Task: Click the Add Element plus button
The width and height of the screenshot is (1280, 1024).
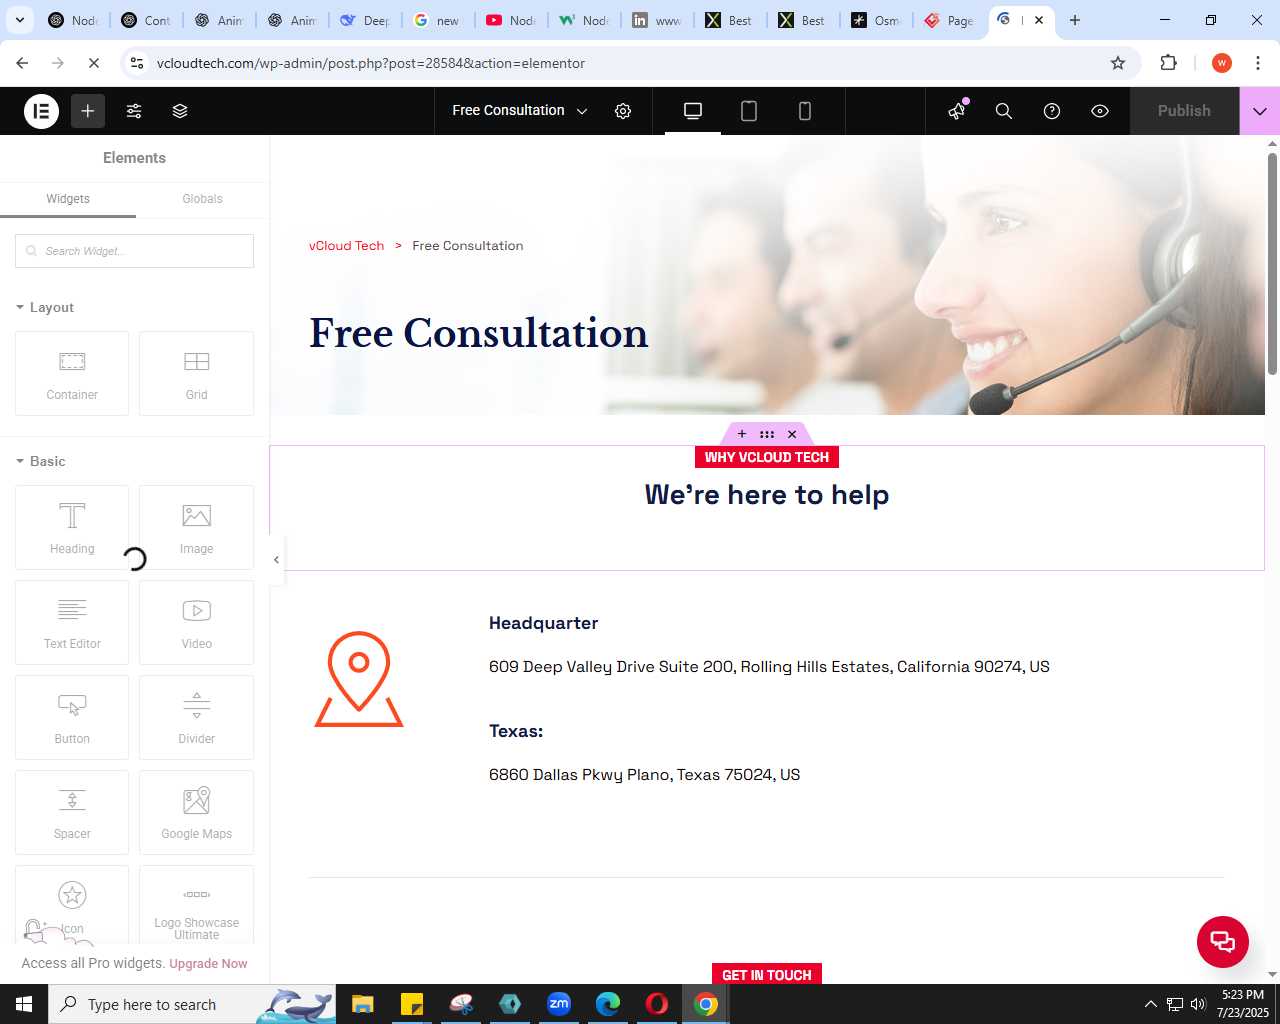Action: [x=88, y=111]
